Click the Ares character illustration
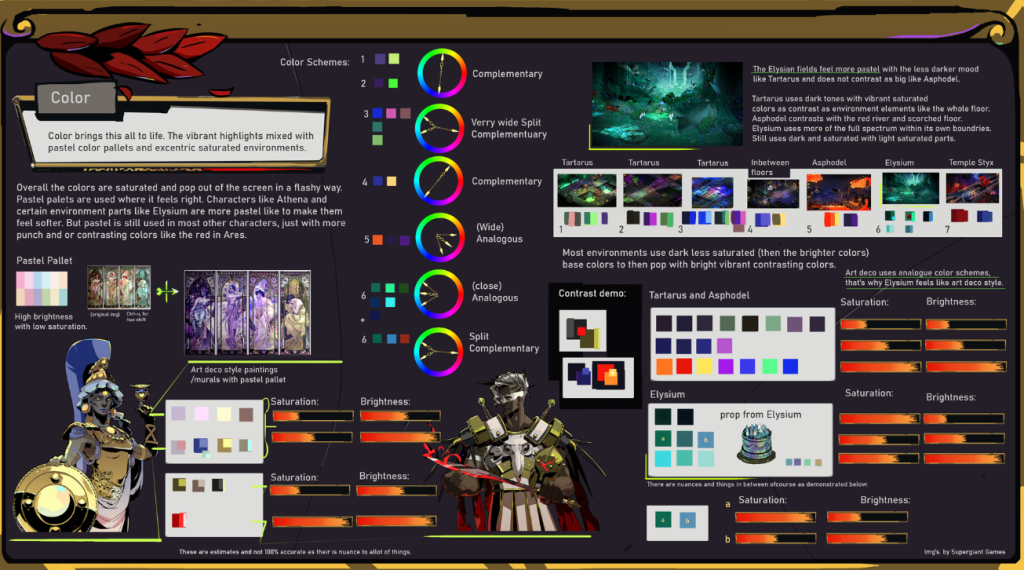The height and width of the screenshot is (570, 1024). 516,452
